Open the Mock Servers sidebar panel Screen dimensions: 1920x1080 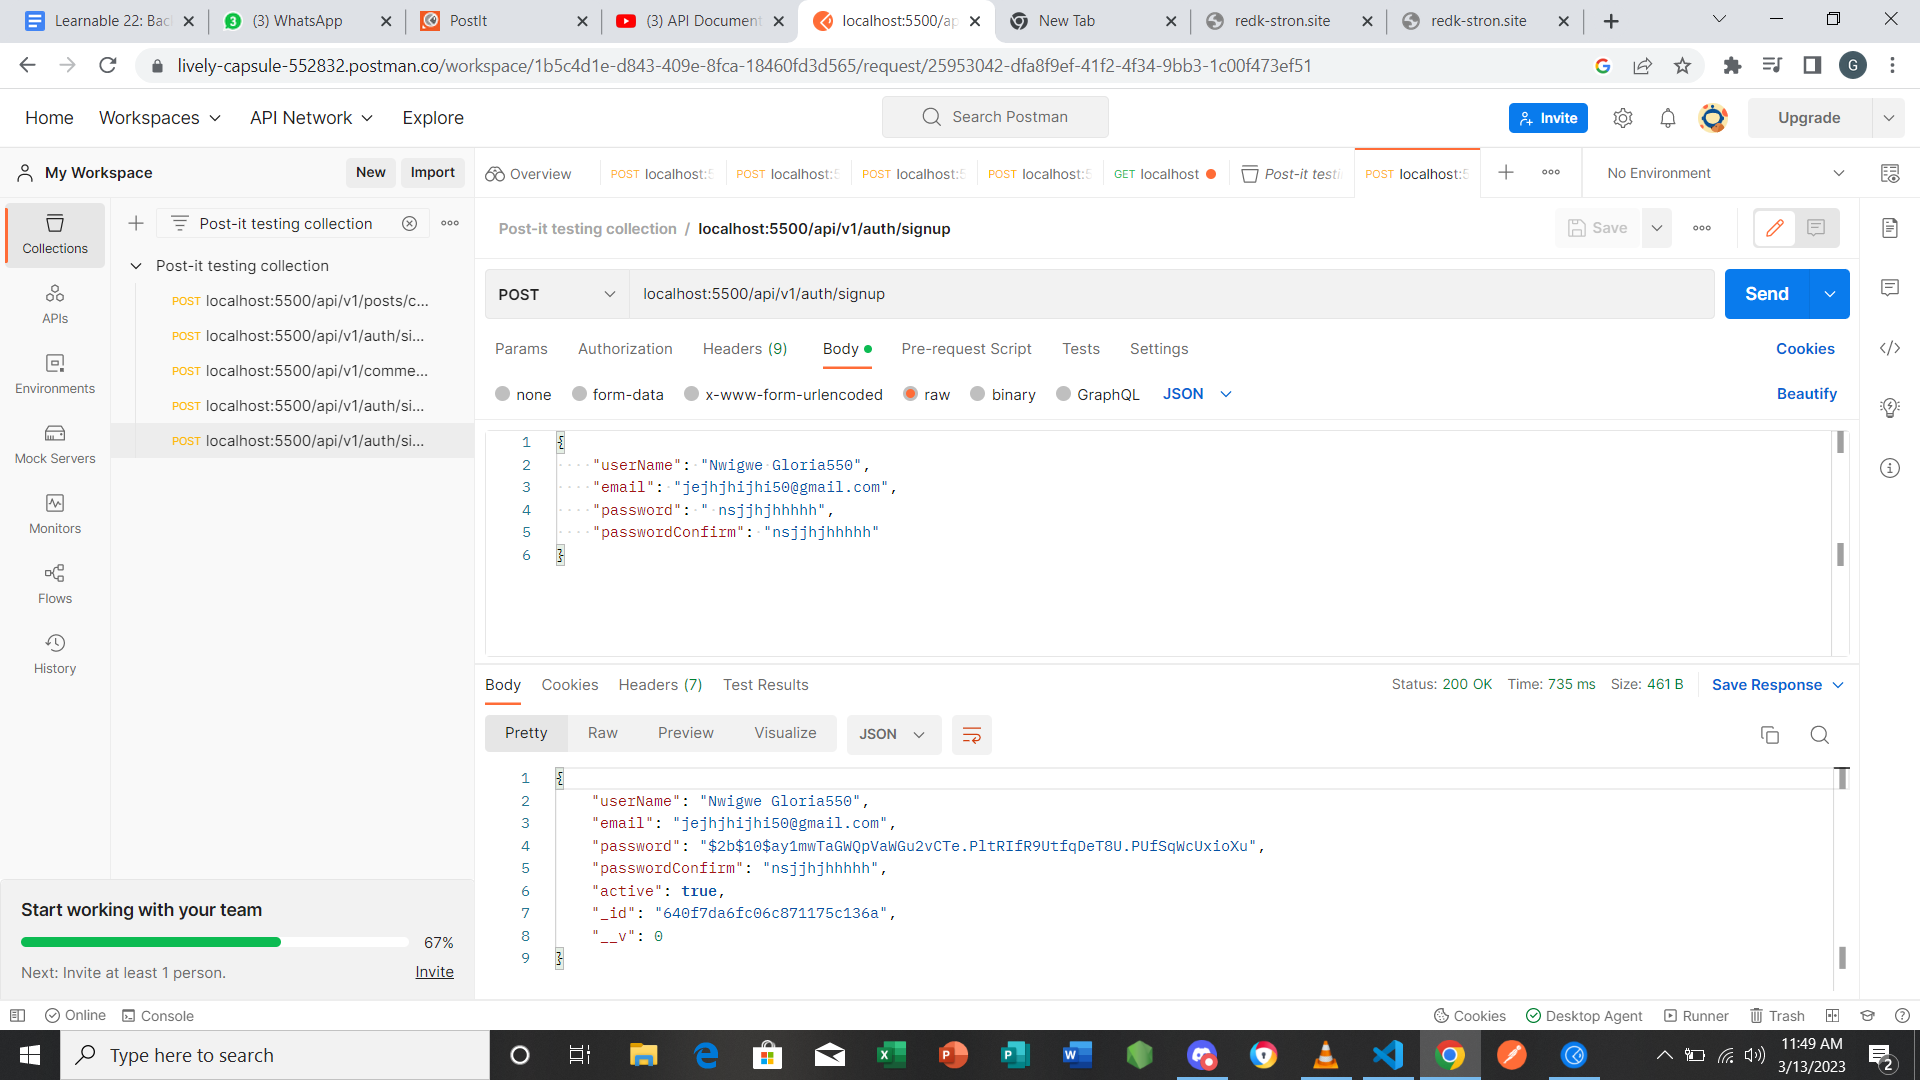(55, 445)
